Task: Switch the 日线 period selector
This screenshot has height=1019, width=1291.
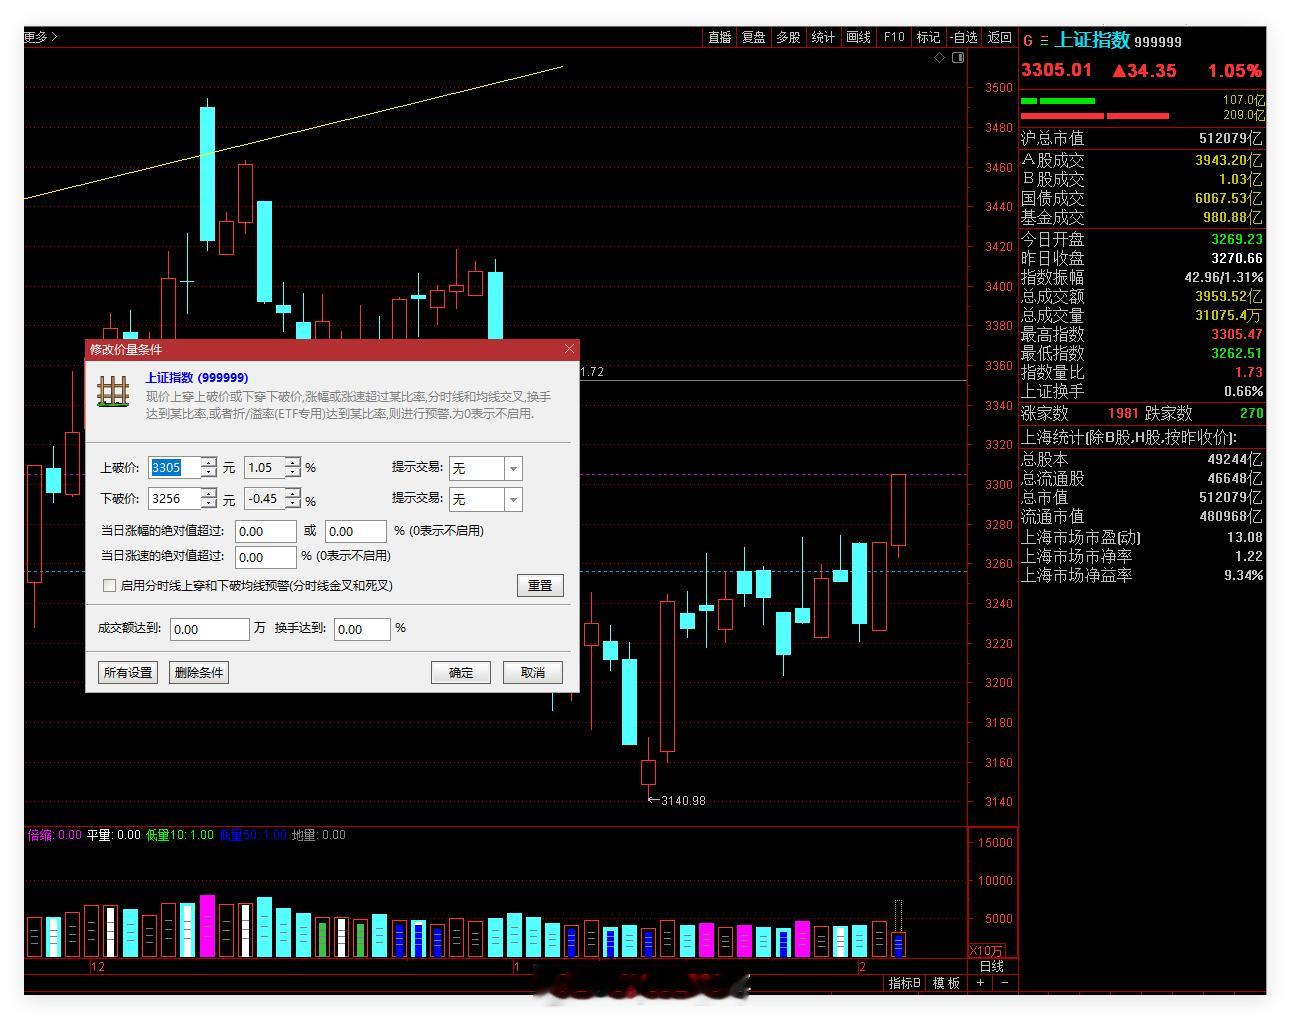Action: pyautogui.click(x=991, y=967)
